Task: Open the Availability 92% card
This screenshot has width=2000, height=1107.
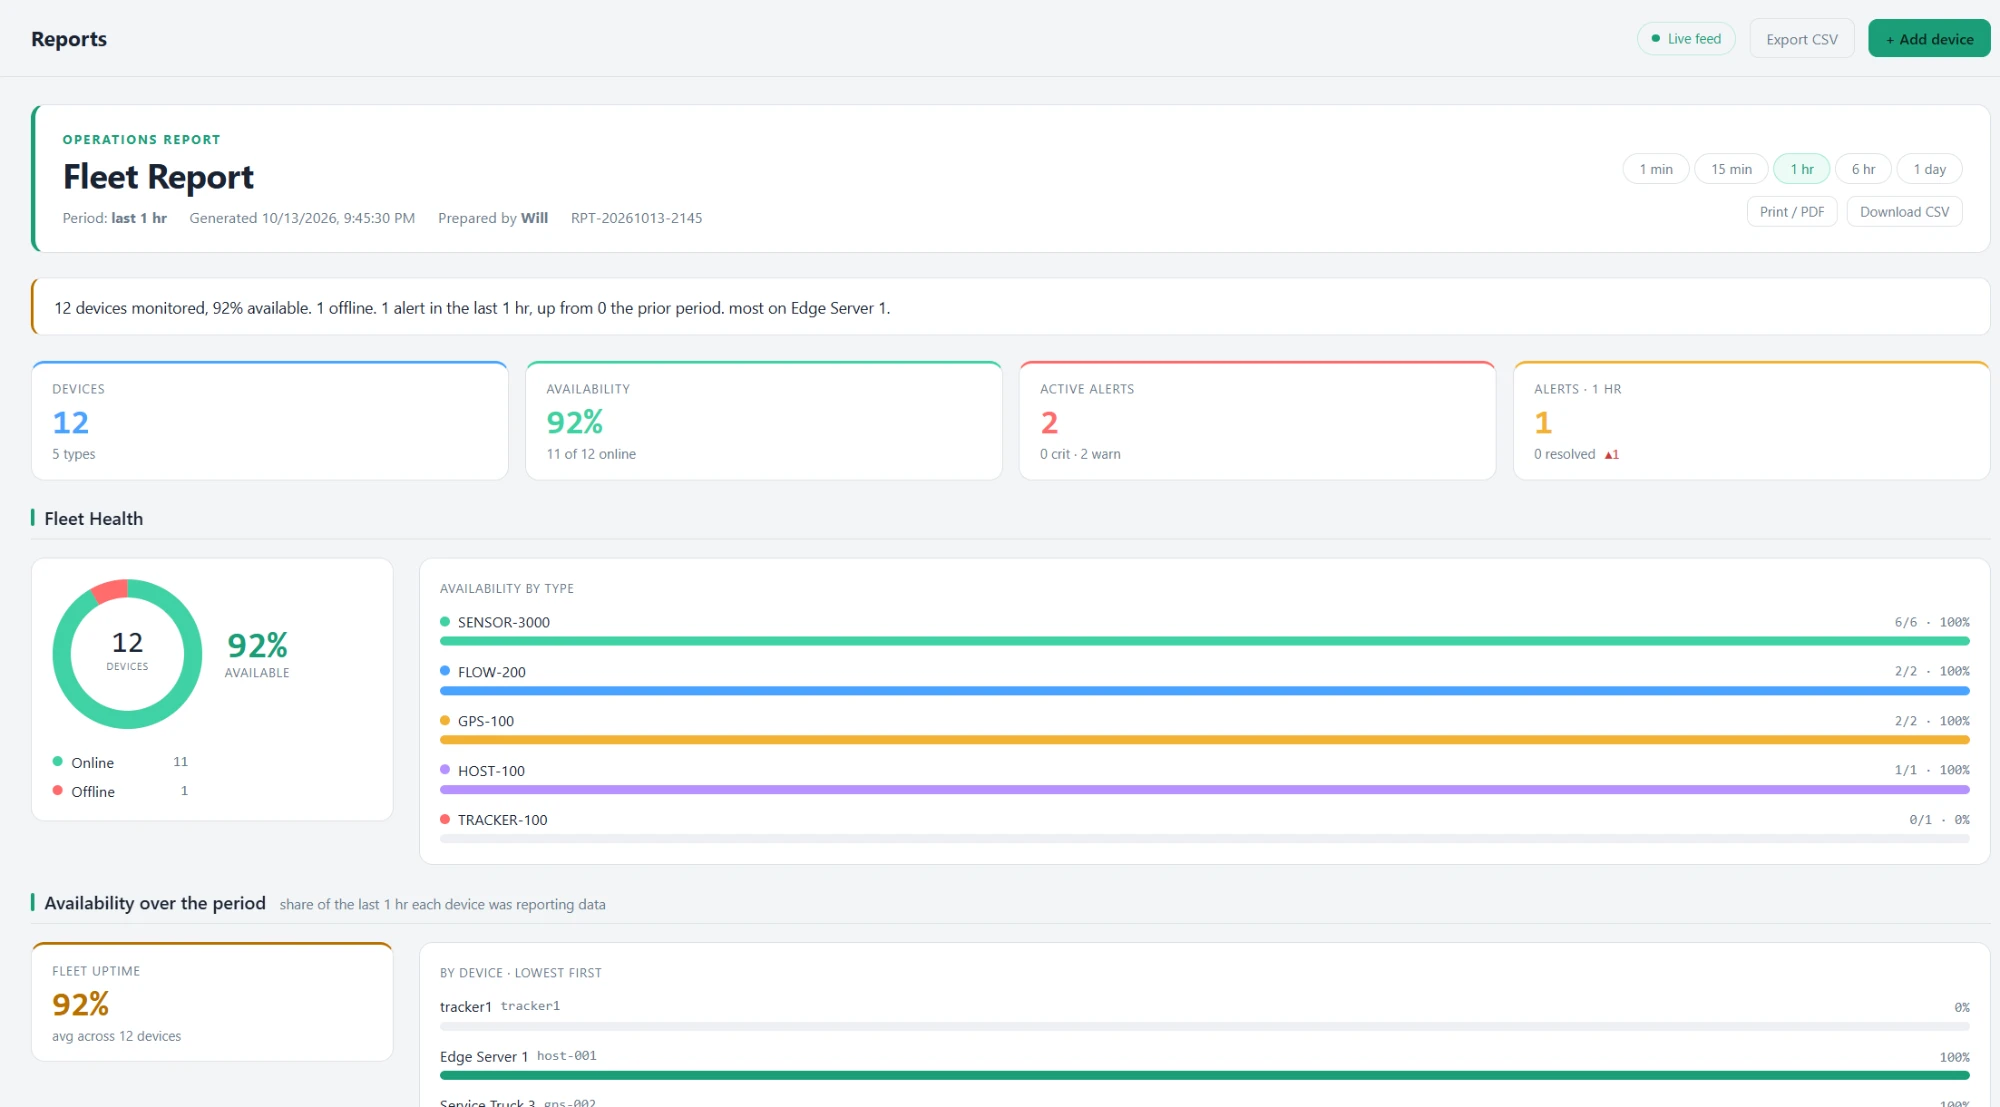Action: point(764,421)
